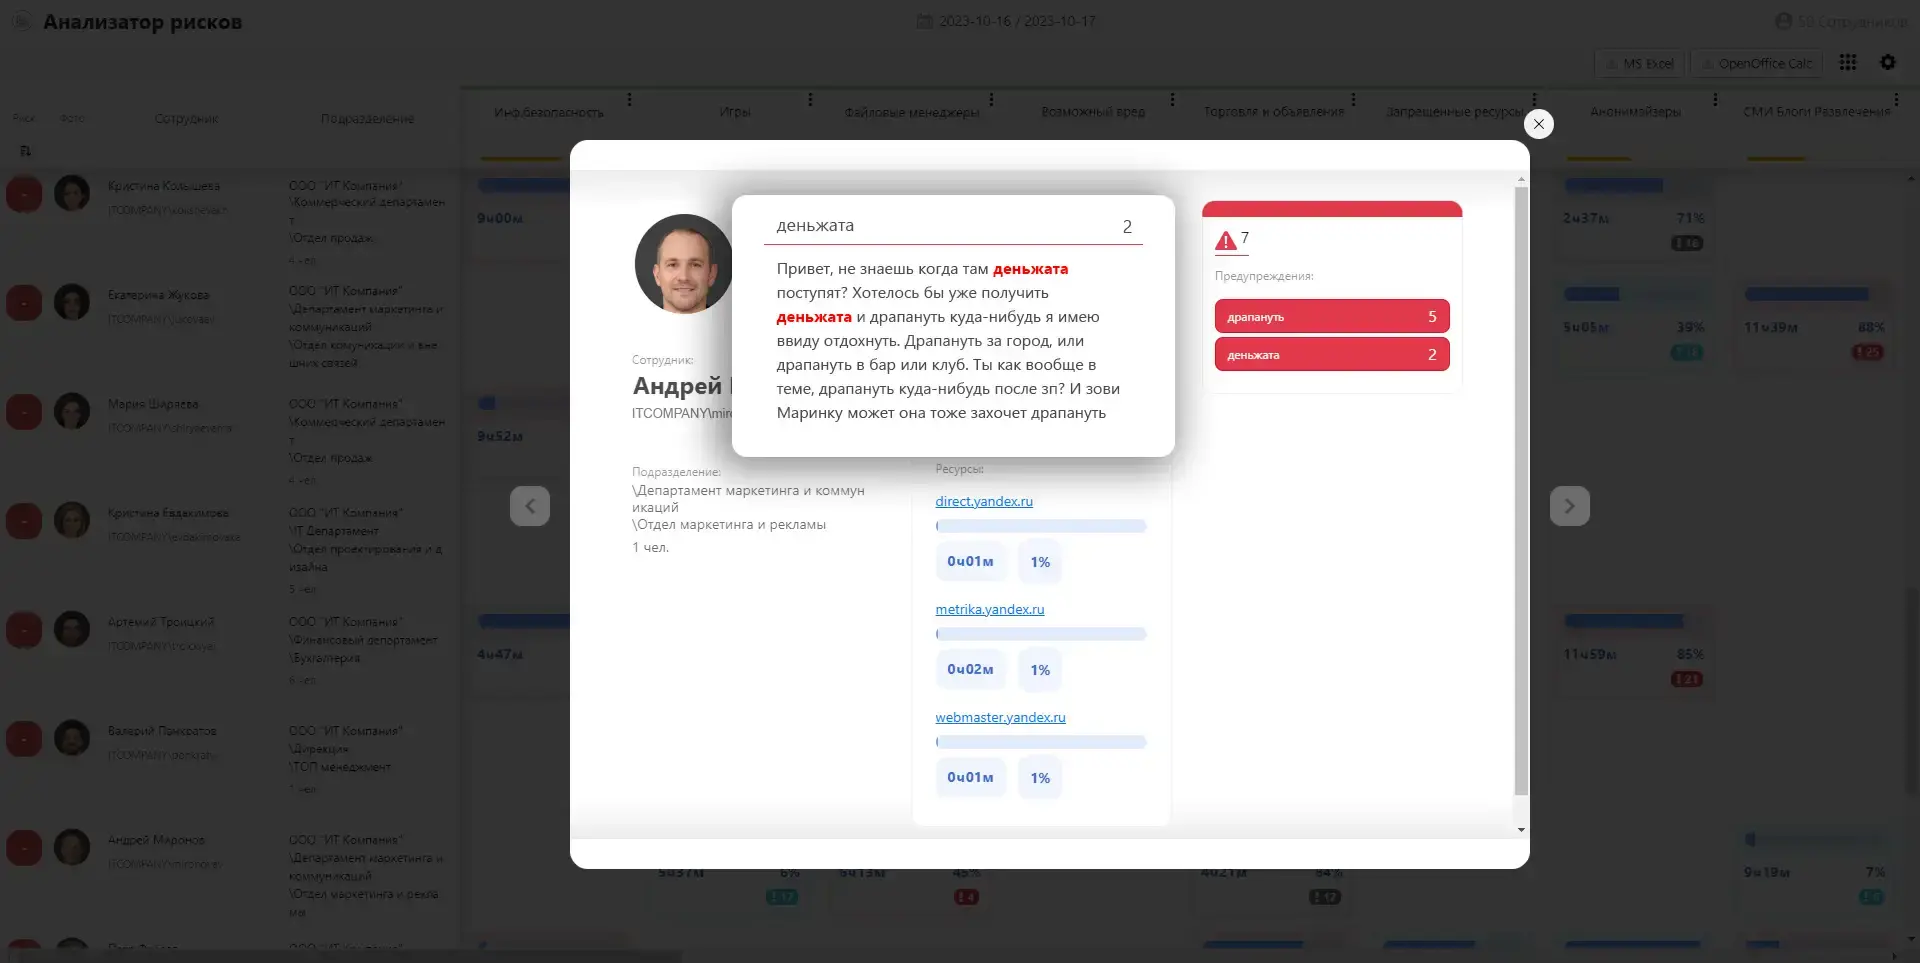Click Игры column header

tap(735, 112)
